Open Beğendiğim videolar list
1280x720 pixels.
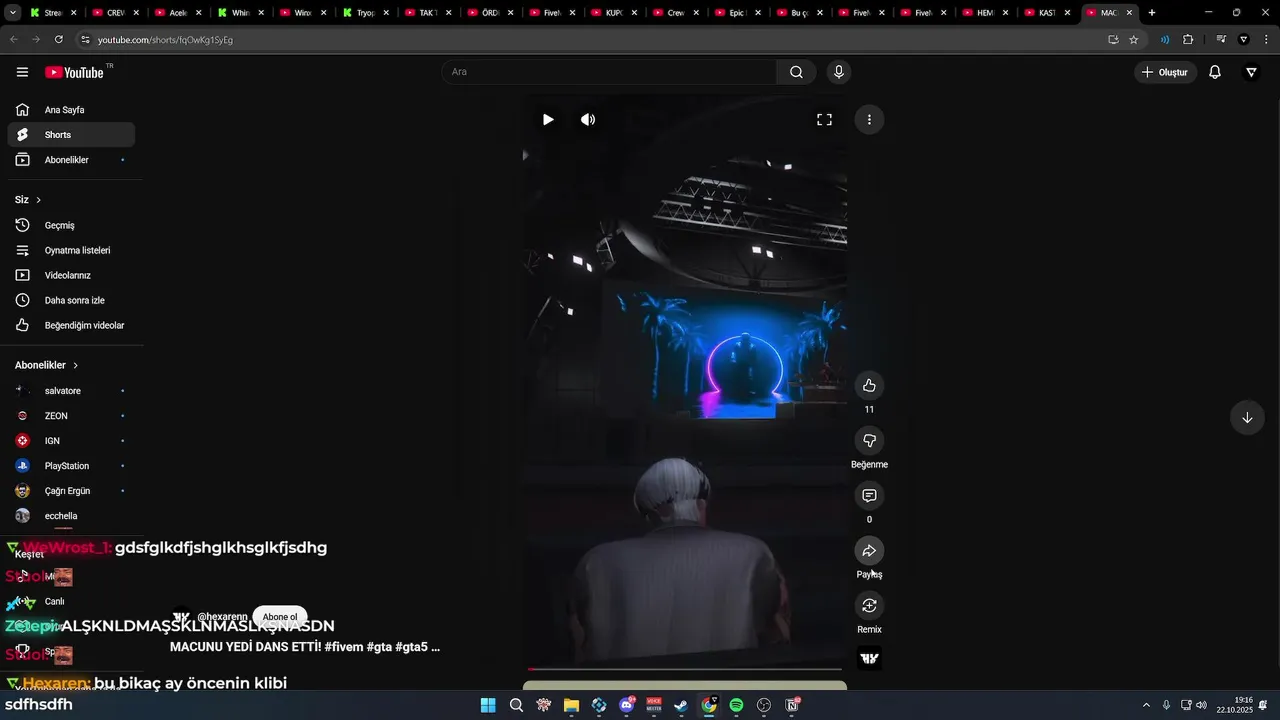[x=71, y=325]
